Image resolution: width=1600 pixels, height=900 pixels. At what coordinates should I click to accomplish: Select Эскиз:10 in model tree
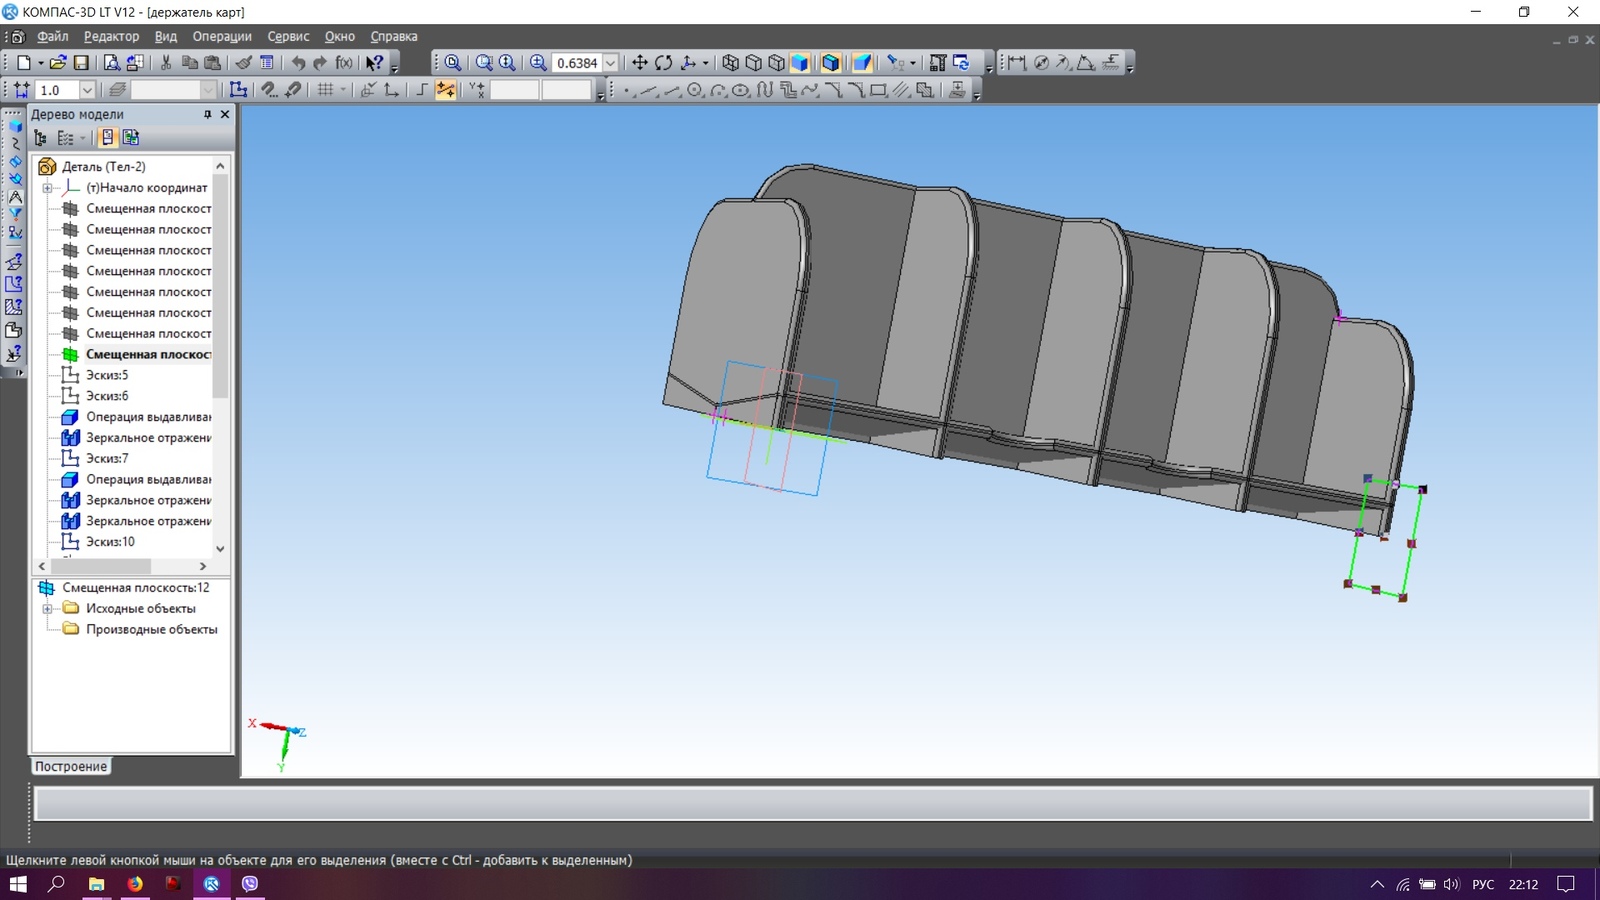point(110,542)
